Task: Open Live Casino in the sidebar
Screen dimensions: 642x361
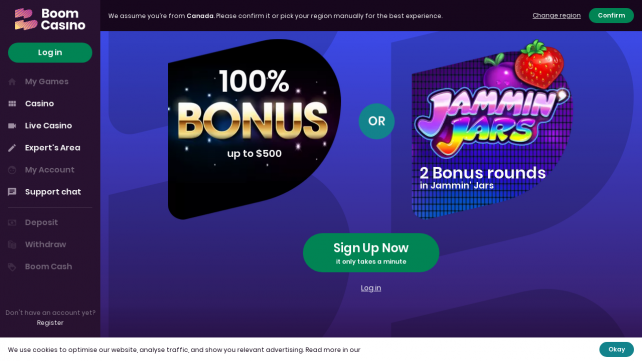Action: coord(50,126)
